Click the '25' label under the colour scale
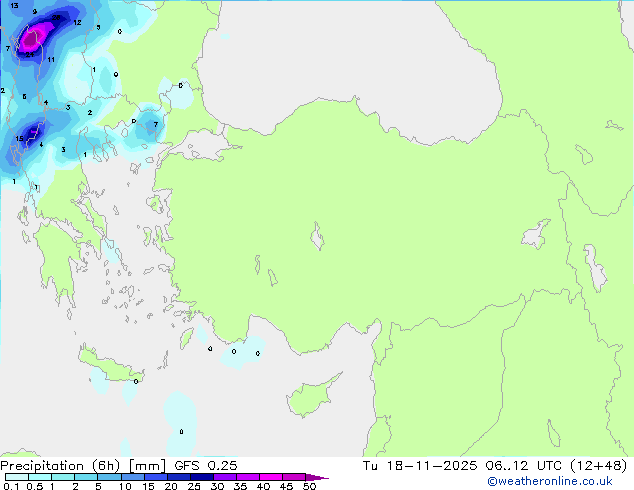 tap(194, 486)
